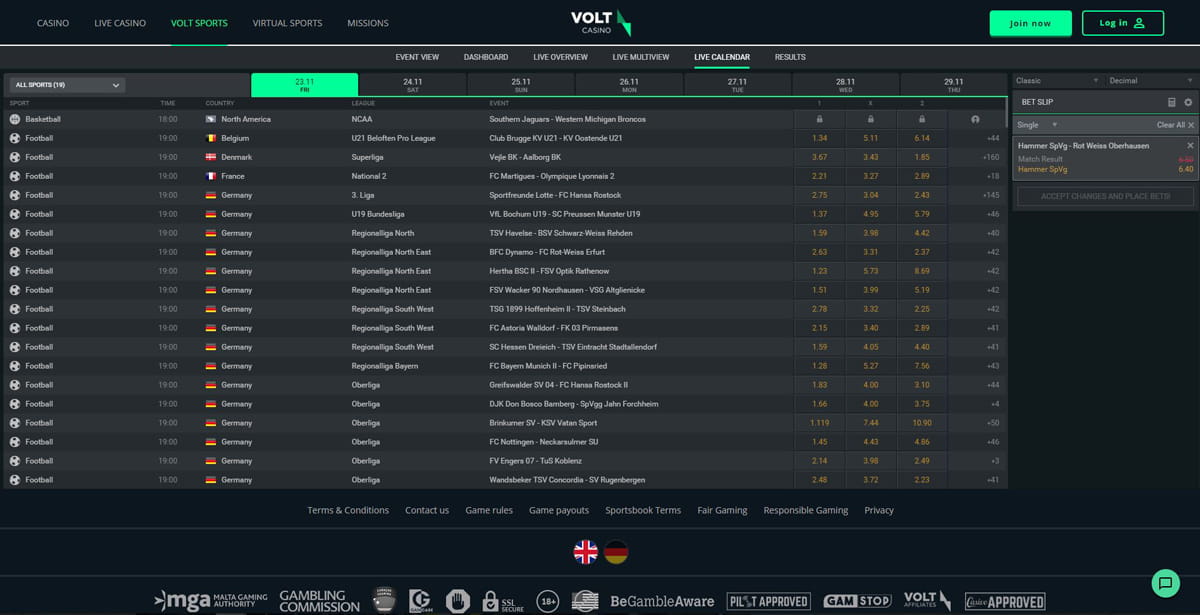Open Gambling Commission logo
1200x615 pixels.
tap(319, 601)
